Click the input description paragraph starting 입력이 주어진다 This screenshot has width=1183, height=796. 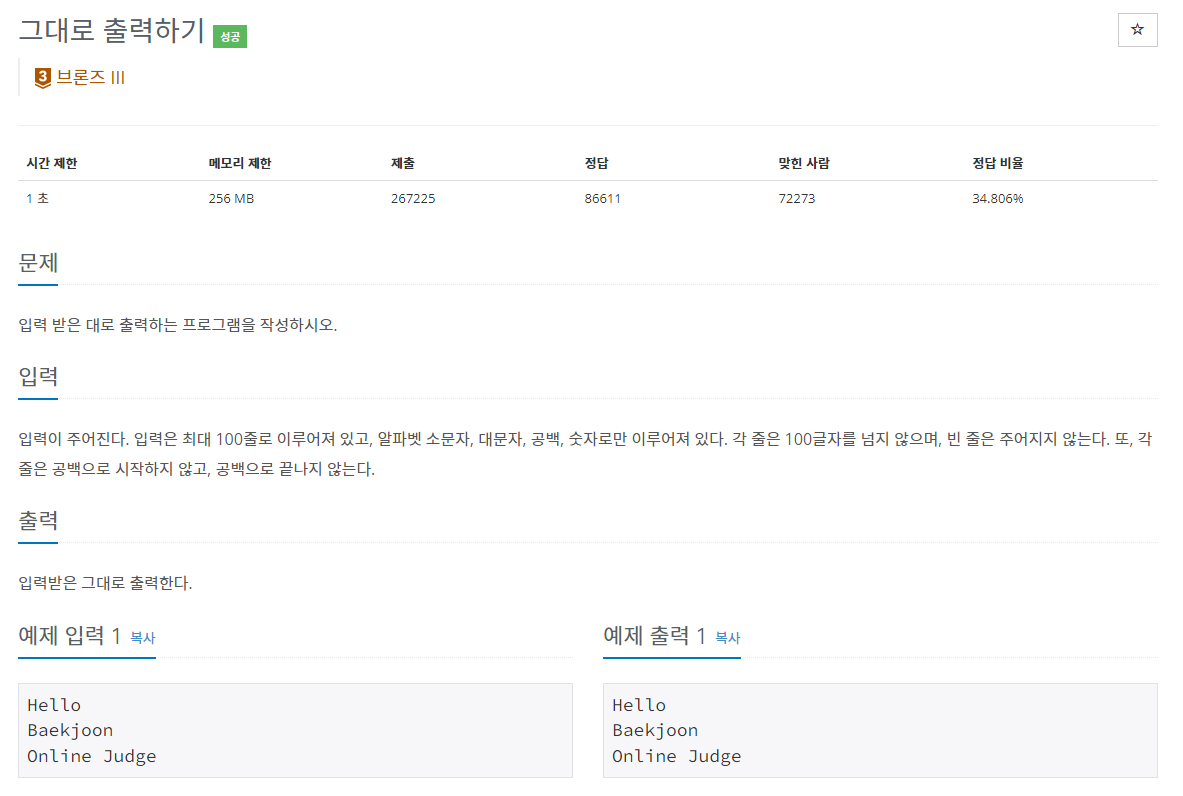(x=585, y=454)
